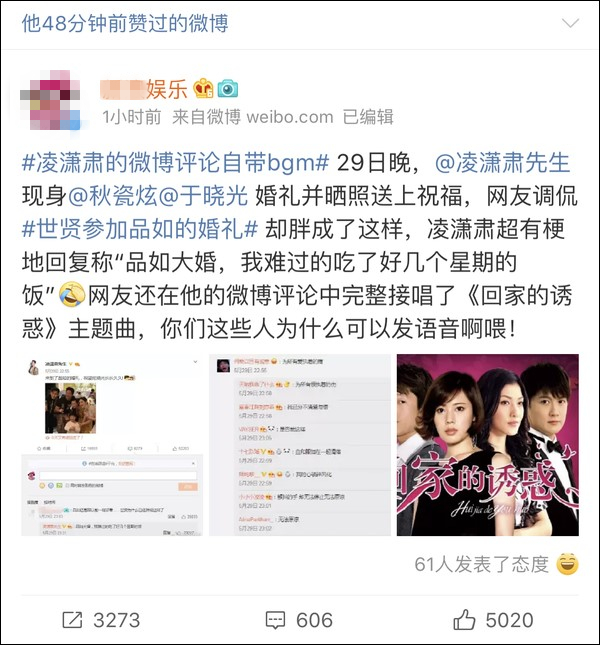Open the @凌潇肃先生 mention link
The width and height of the screenshot is (600, 645).
click(502, 163)
